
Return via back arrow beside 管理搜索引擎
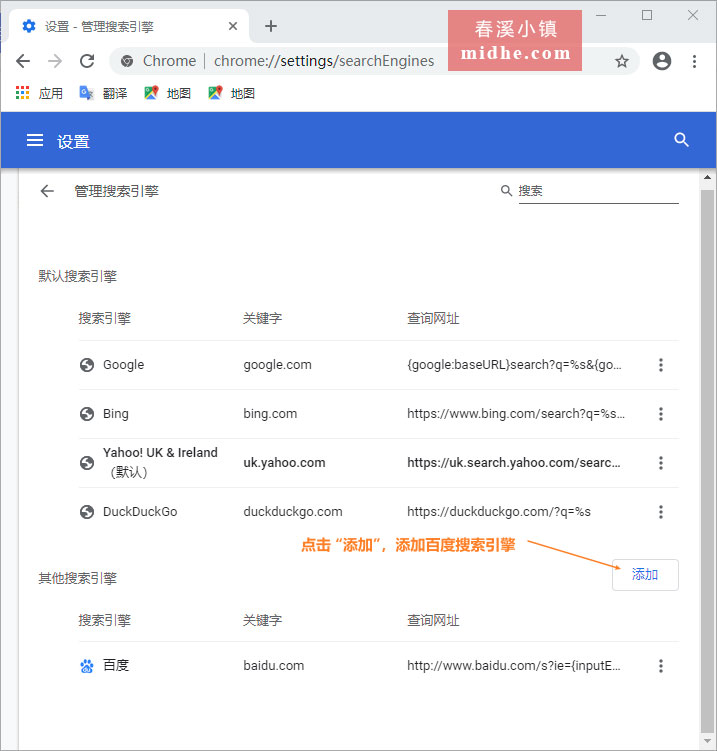click(x=47, y=191)
